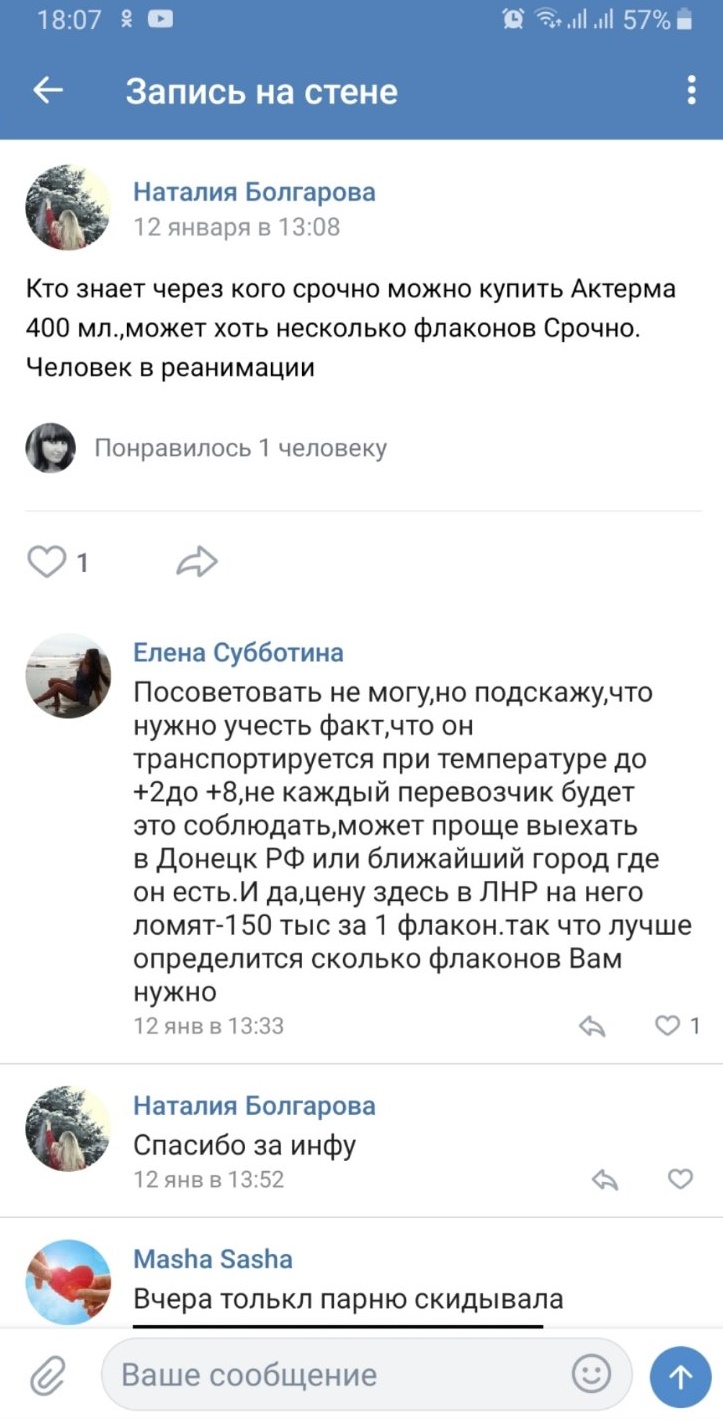Screen dimensions: 723x1419
Task: Tap Елена Субботина's avatar thumbnail
Action: (x=68, y=675)
